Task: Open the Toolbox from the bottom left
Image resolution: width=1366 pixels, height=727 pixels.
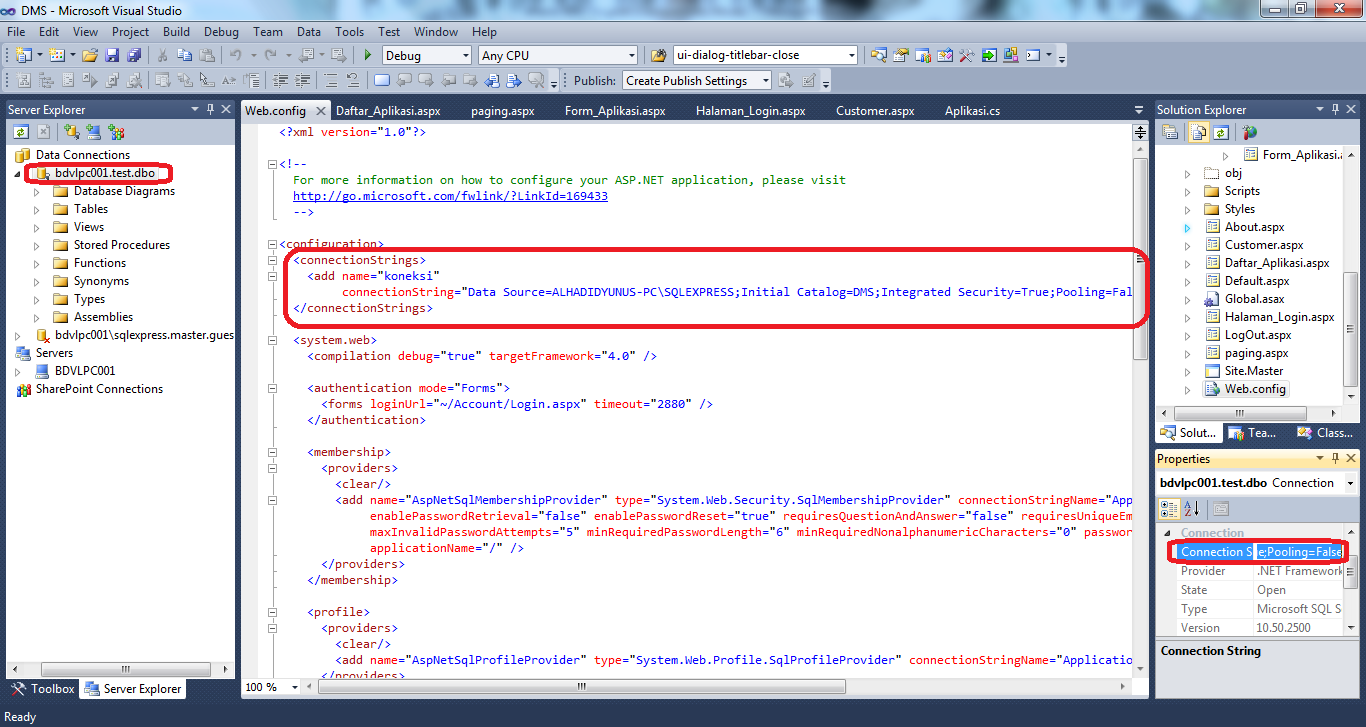Action: pos(41,688)
